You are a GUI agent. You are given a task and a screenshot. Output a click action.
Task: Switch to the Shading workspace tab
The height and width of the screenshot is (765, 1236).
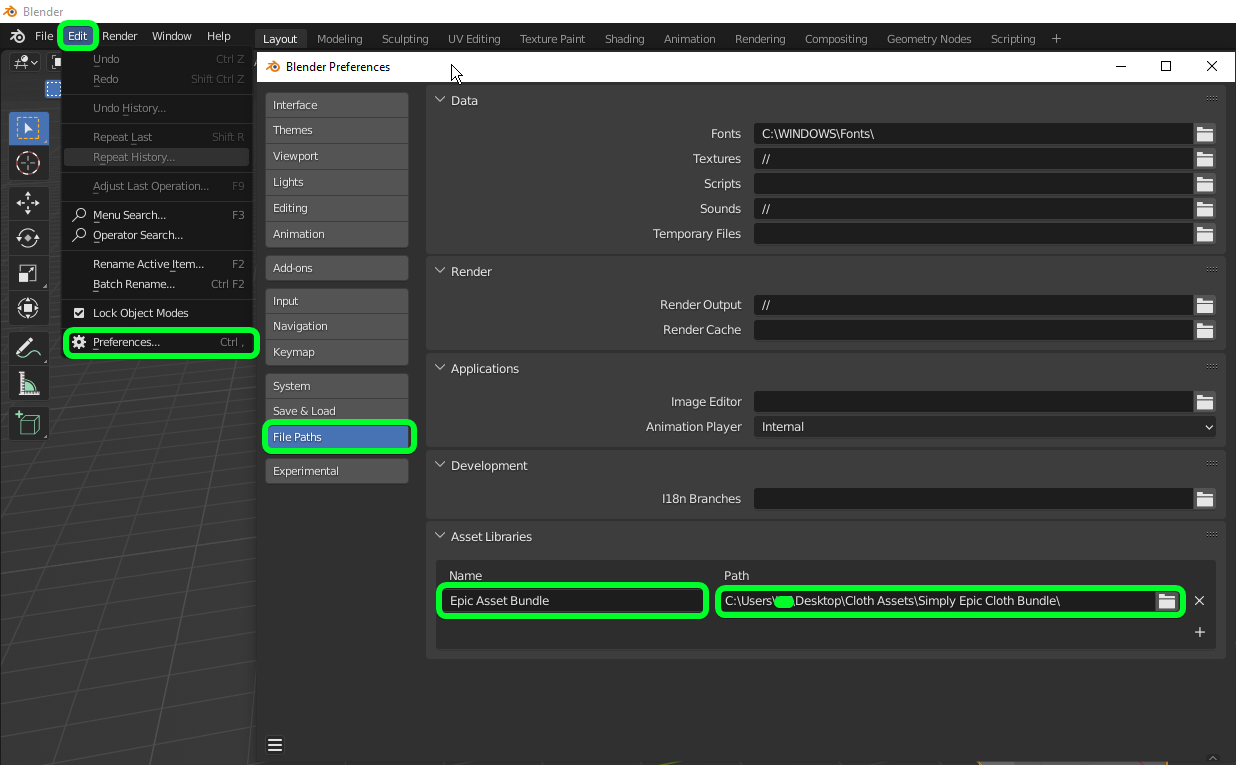coord(624,39)
